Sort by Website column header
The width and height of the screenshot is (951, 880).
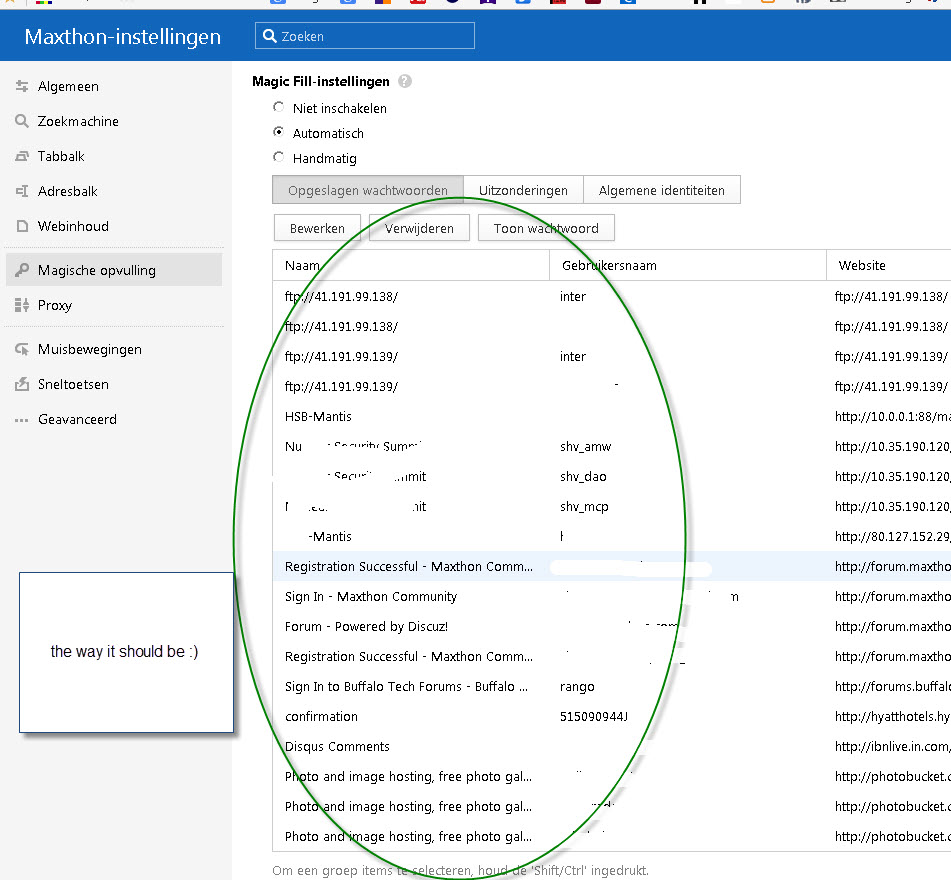(889, 265)
